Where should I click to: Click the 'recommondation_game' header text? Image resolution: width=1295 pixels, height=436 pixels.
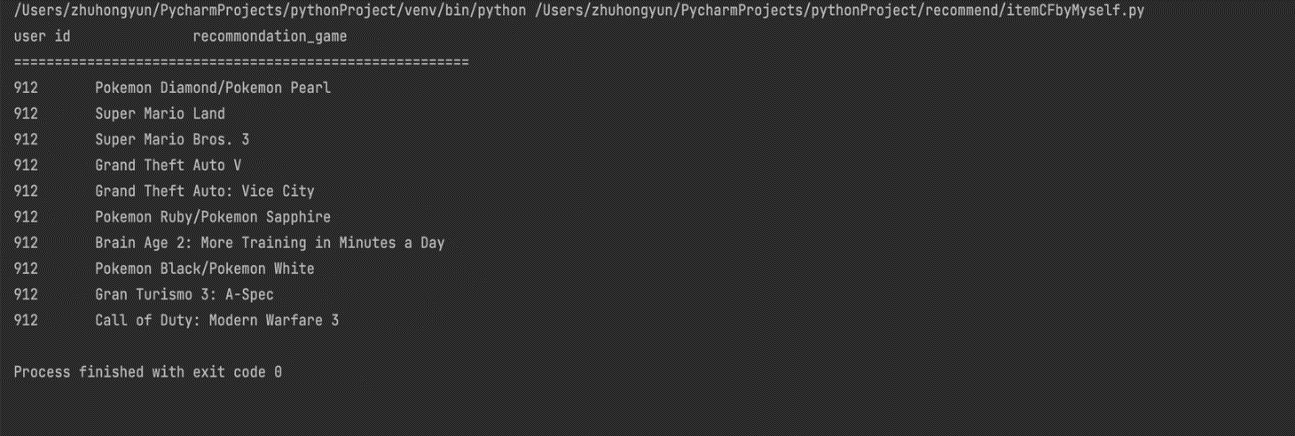270,36
